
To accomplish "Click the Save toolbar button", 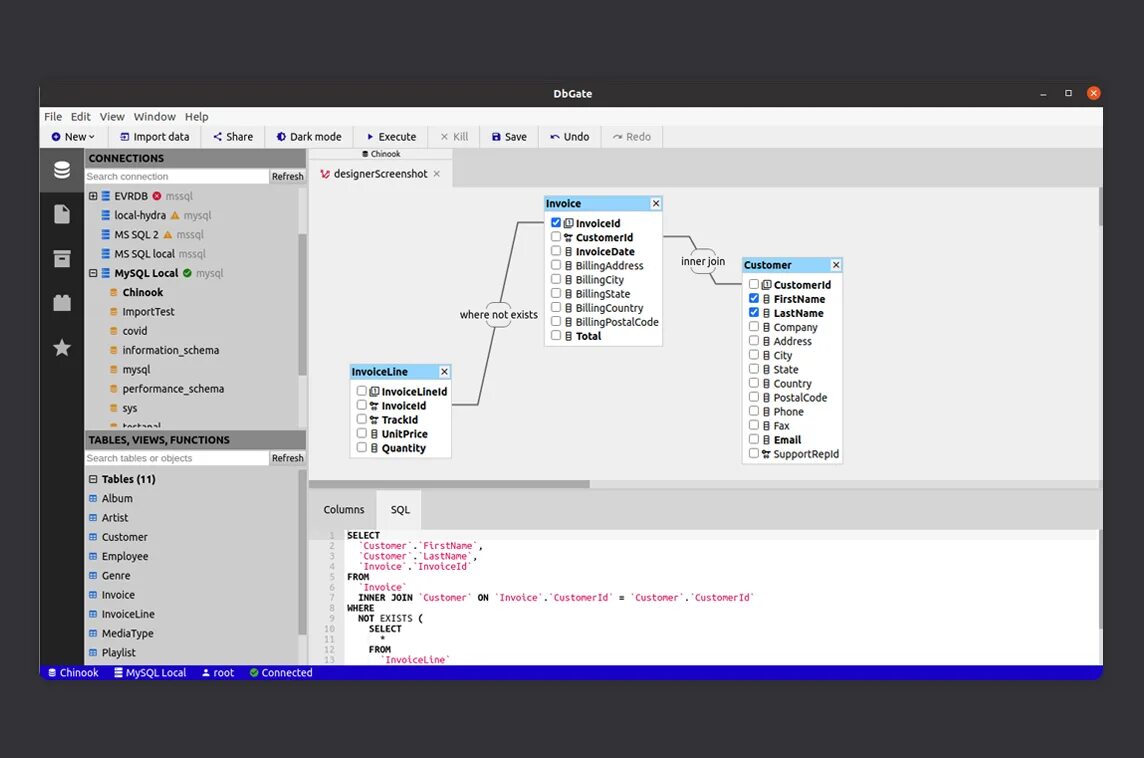I will [509, 136].
